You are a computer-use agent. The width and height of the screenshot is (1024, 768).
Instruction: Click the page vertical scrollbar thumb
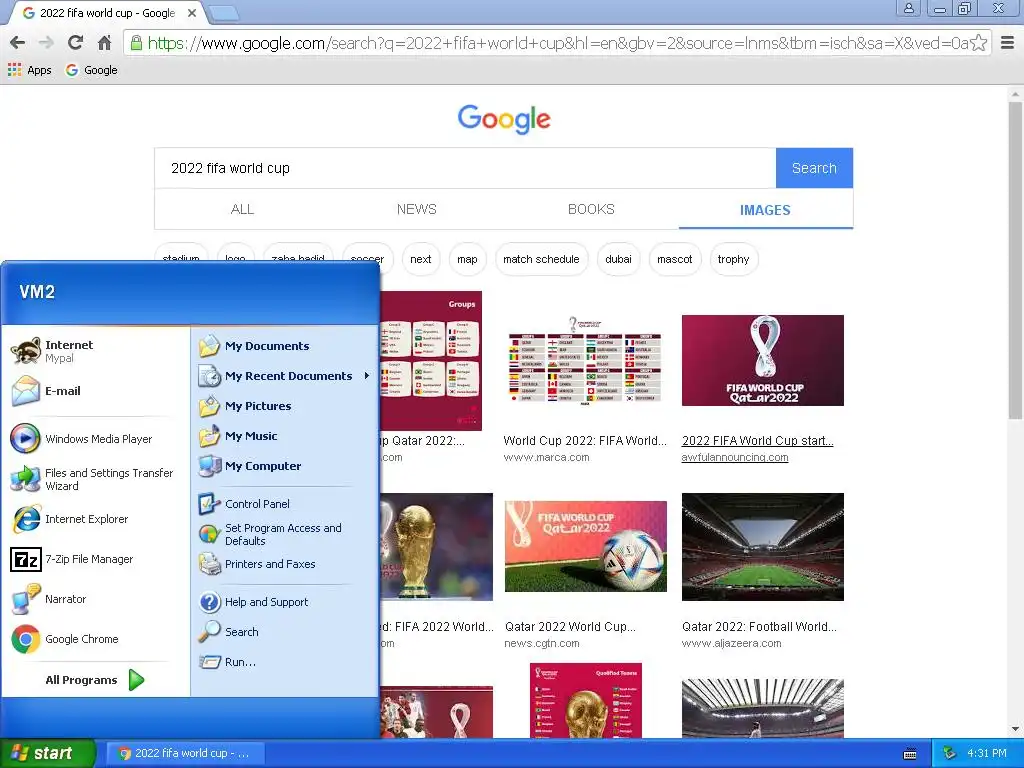[1015, 260]
